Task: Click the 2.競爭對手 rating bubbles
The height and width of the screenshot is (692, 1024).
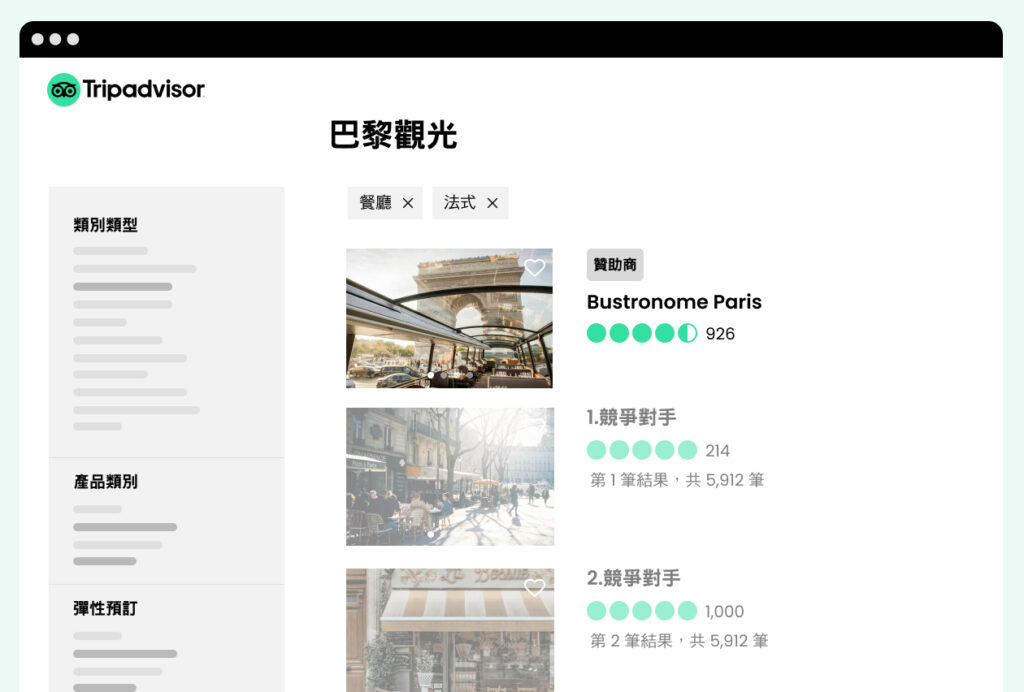Action: click(642, 610)
